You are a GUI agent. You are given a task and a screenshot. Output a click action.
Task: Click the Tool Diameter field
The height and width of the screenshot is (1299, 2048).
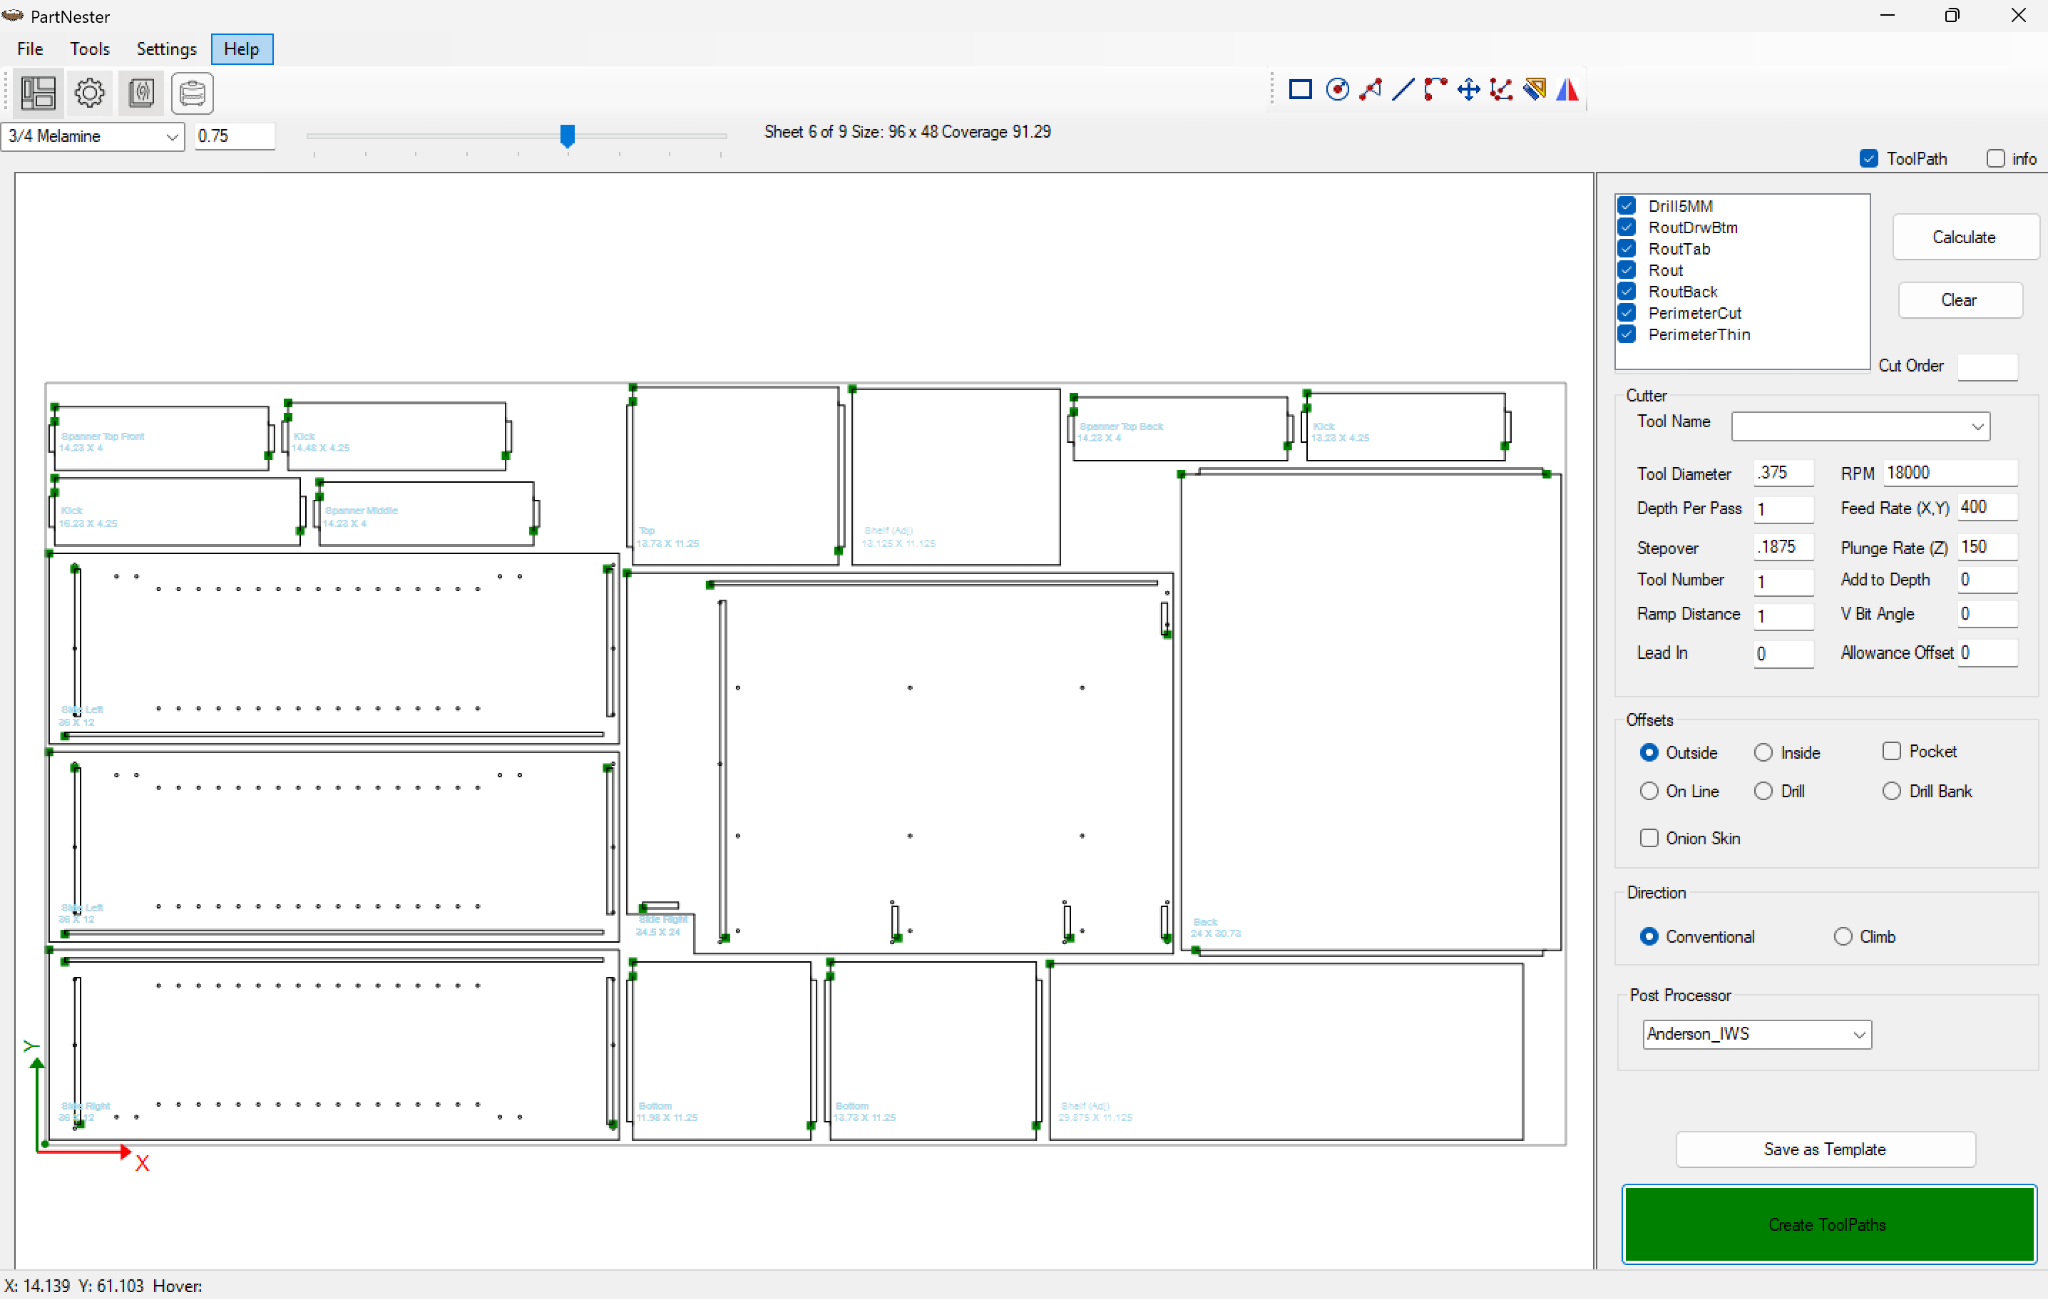click(x=1784, y=473)
